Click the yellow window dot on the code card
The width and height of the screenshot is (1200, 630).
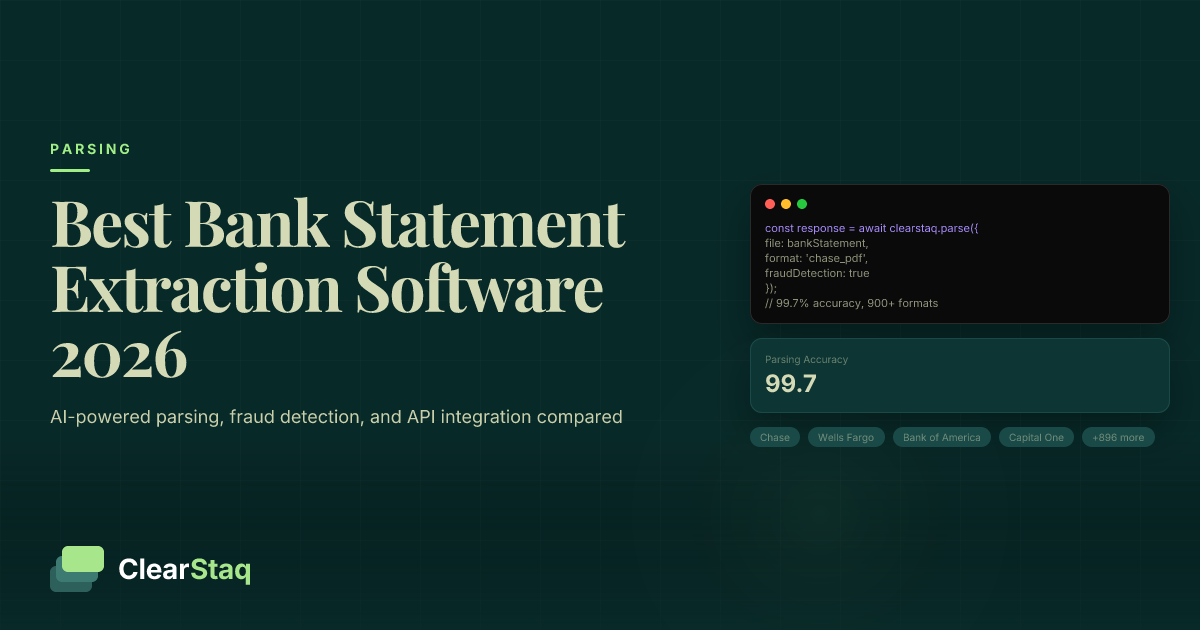(785, 203)
